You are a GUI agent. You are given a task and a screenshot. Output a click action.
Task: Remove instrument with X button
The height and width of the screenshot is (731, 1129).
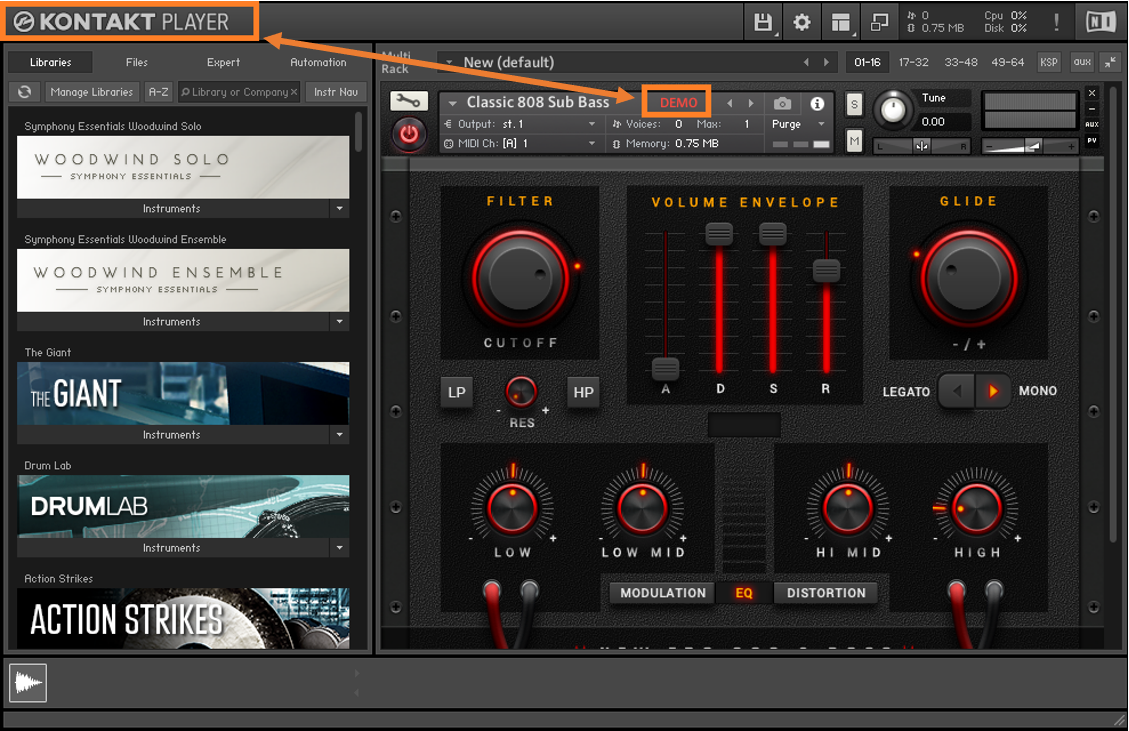coord(1092,93)
